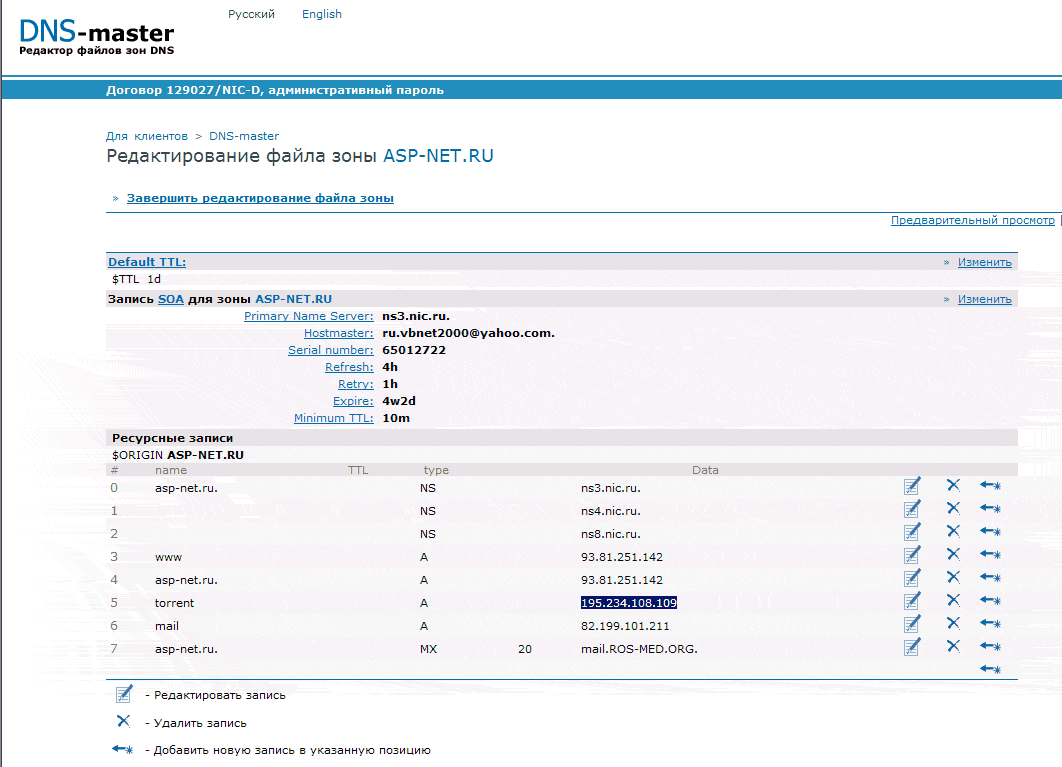This screenshot has height=767, width=1062.
Task: Append new record at end of list
Action: click(x=990, y=669)
